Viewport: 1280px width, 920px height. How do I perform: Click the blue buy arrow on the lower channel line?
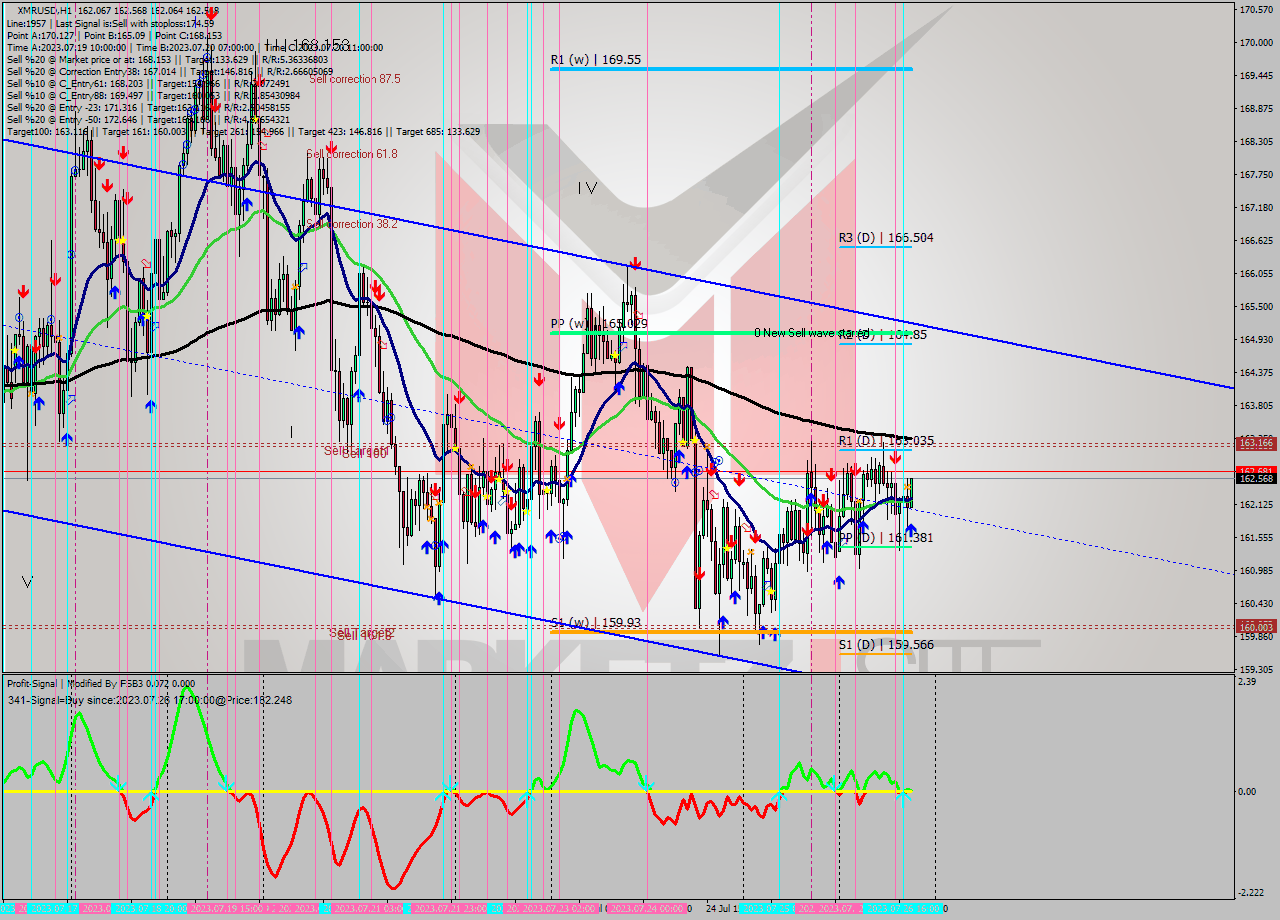tap(438, 597)
